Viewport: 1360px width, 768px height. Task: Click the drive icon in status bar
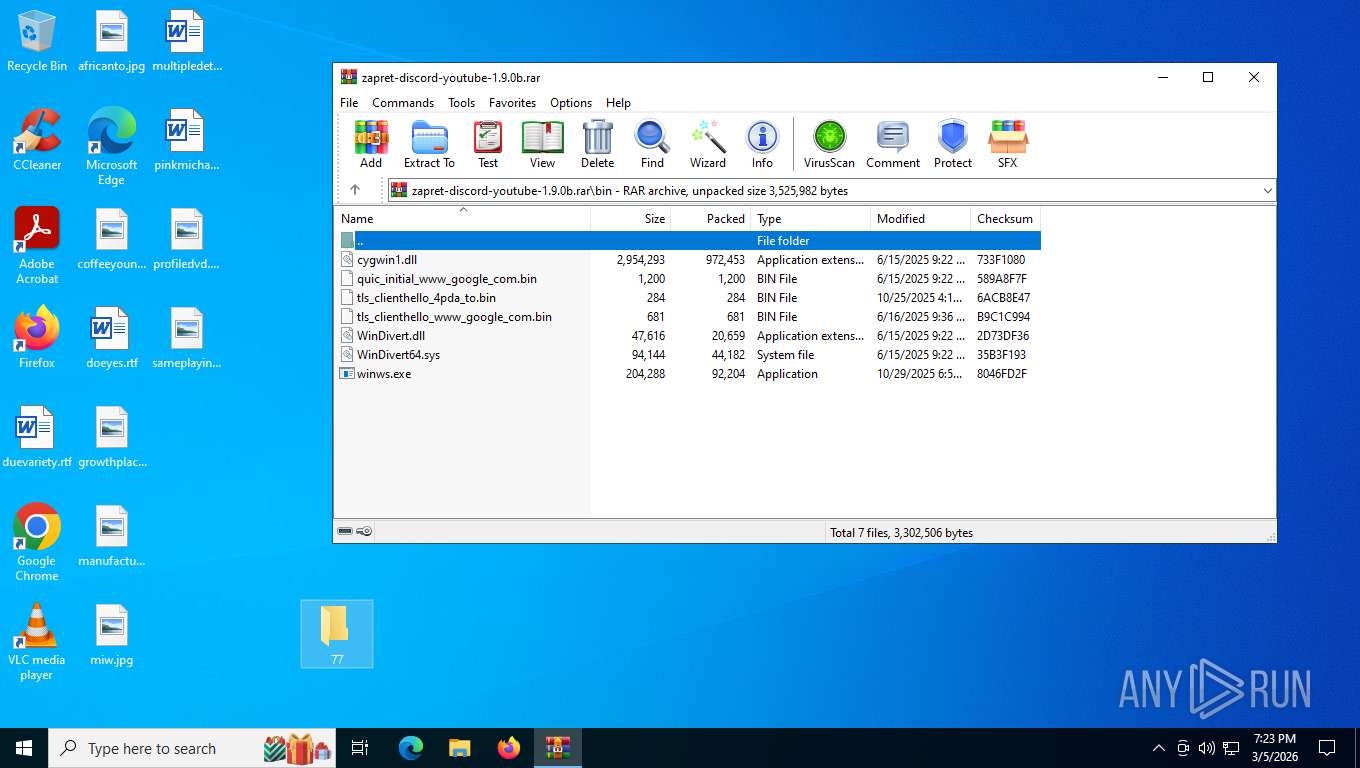(x=345, y=532)
